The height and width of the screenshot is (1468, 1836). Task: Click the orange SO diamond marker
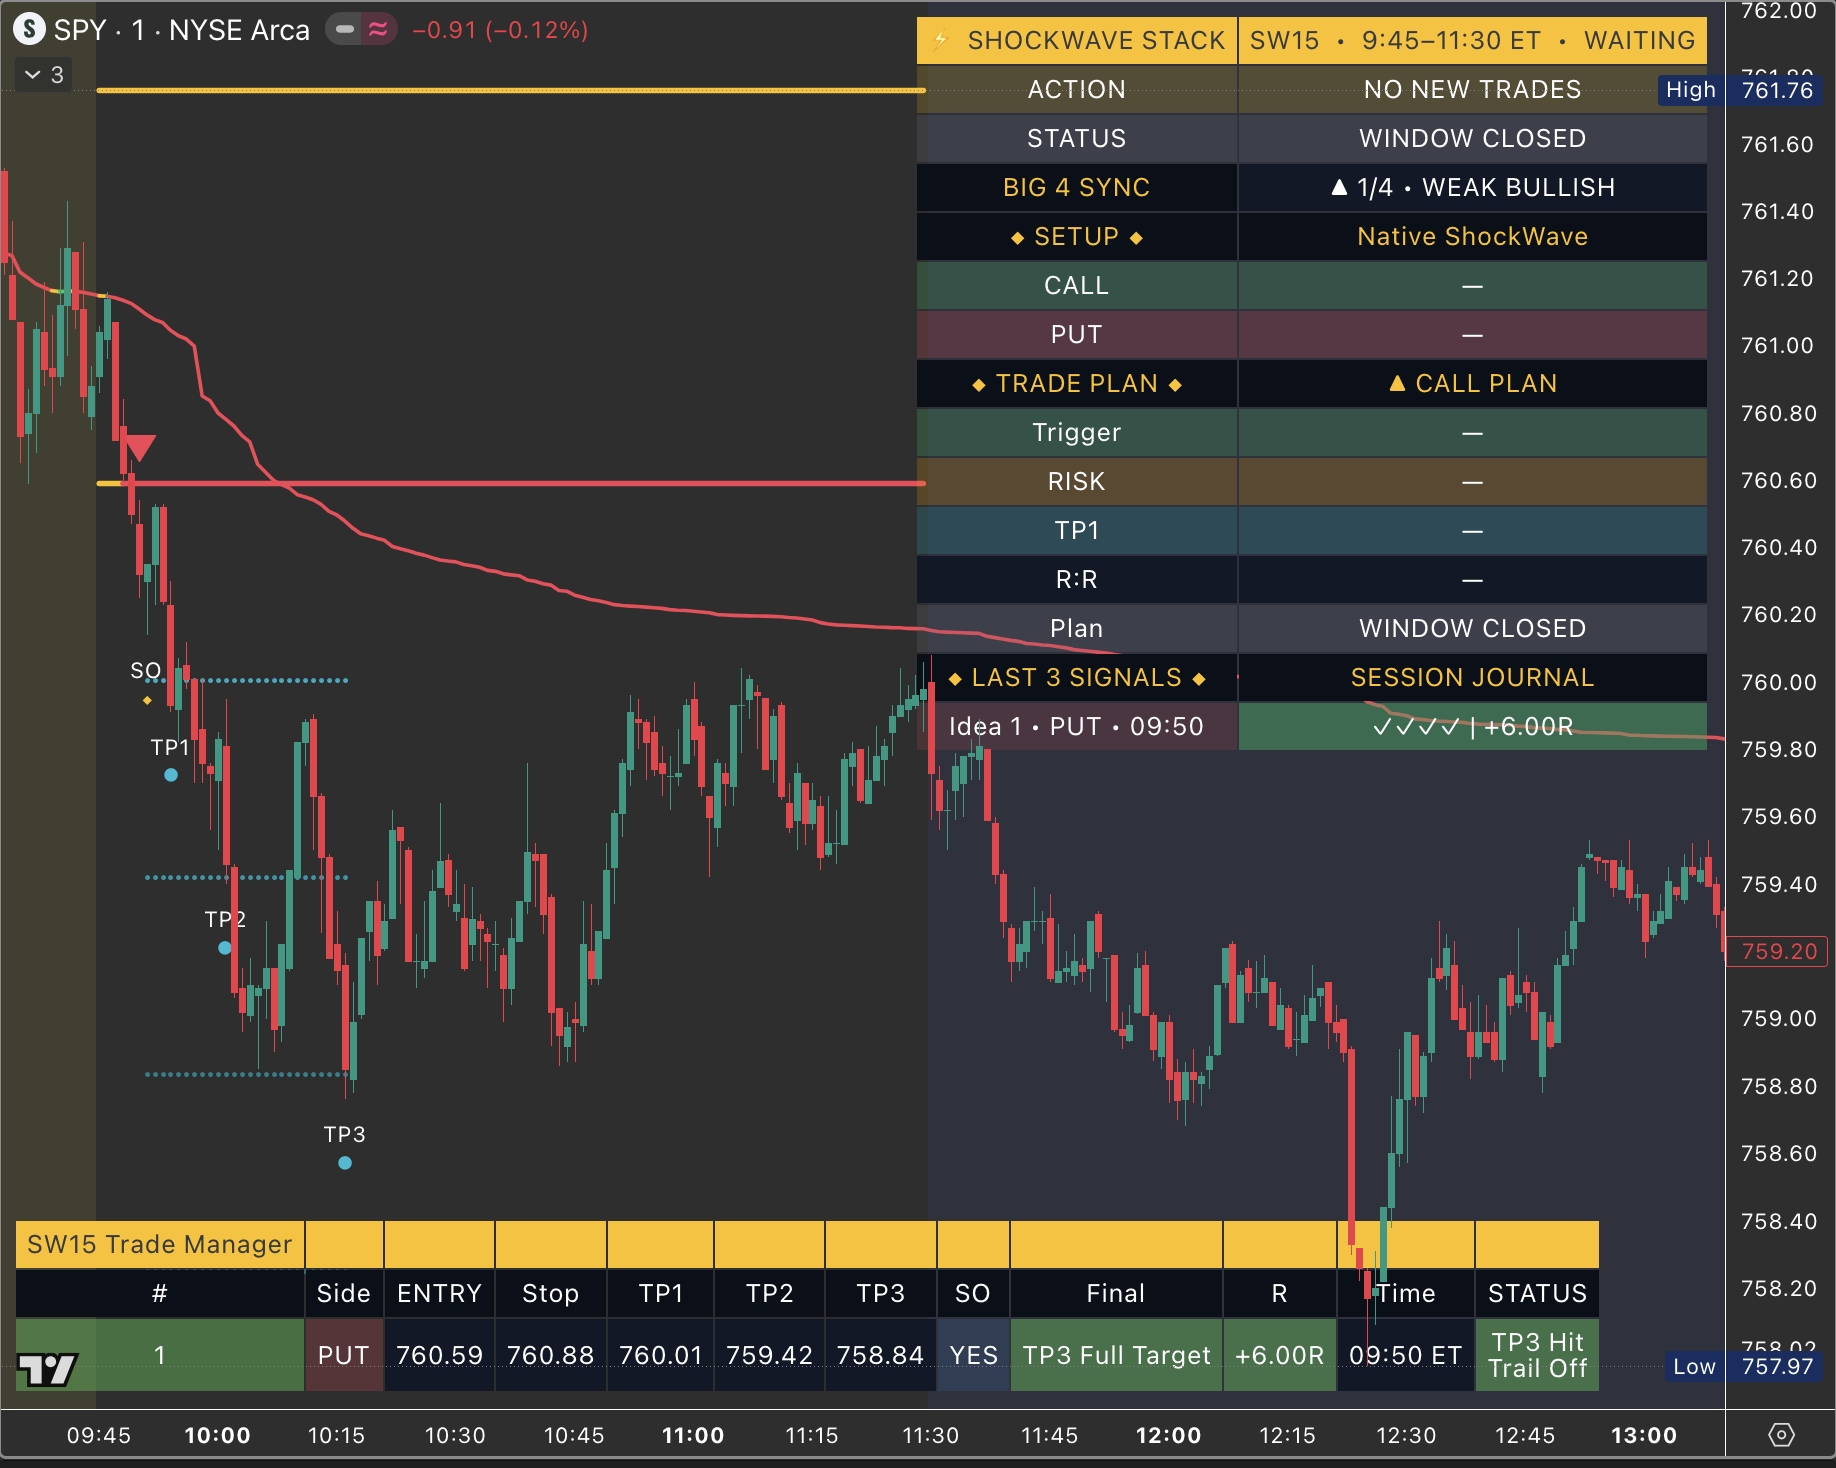[x=148, y=700]
